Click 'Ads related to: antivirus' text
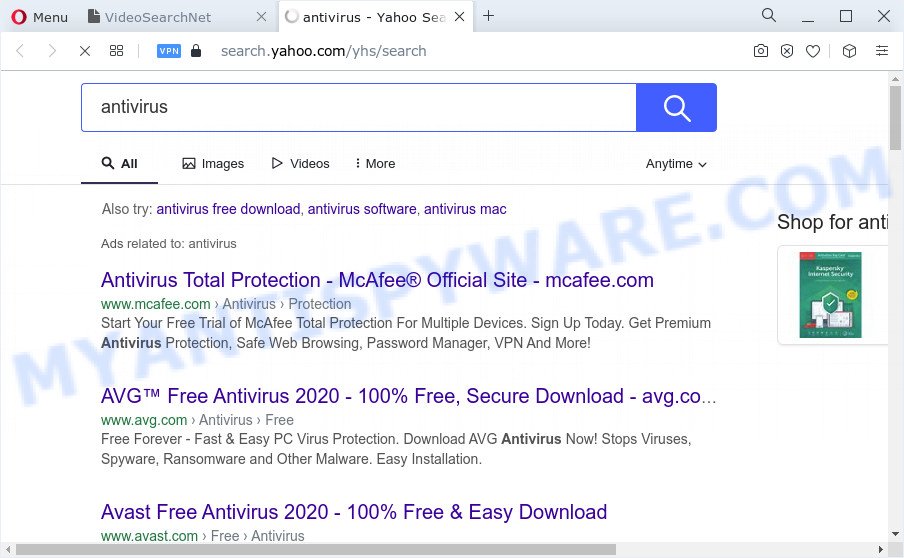 click(x=168, y=243)
